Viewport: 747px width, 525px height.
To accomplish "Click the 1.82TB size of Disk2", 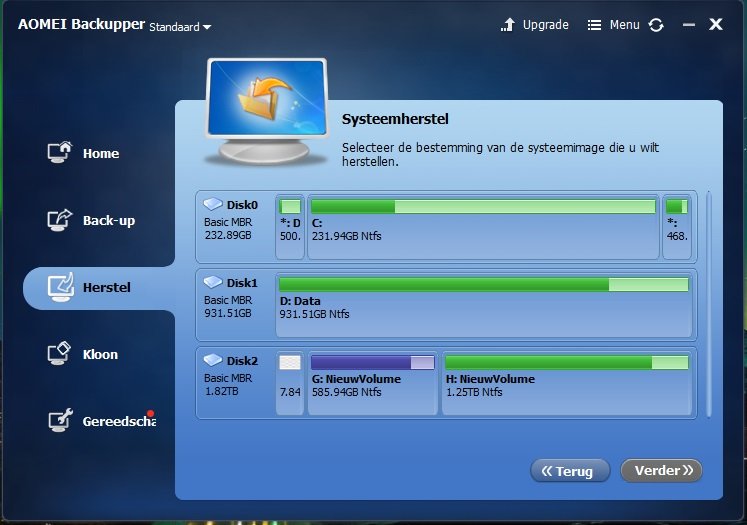I will 222,392.
